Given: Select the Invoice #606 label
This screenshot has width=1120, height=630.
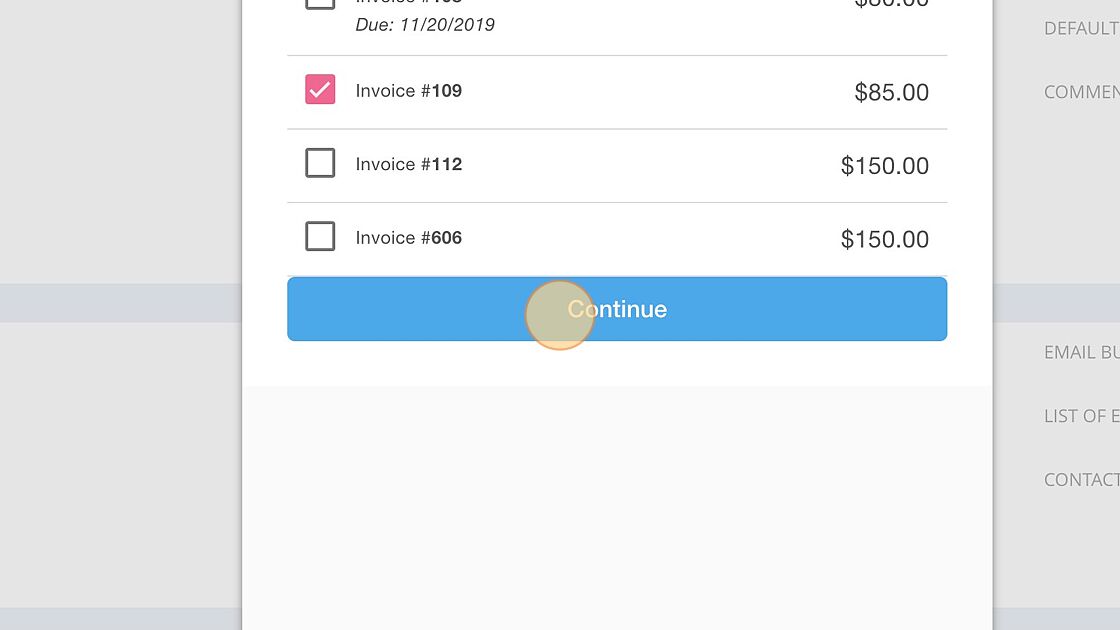Looking at the screenshot, I should pos(409,238).
